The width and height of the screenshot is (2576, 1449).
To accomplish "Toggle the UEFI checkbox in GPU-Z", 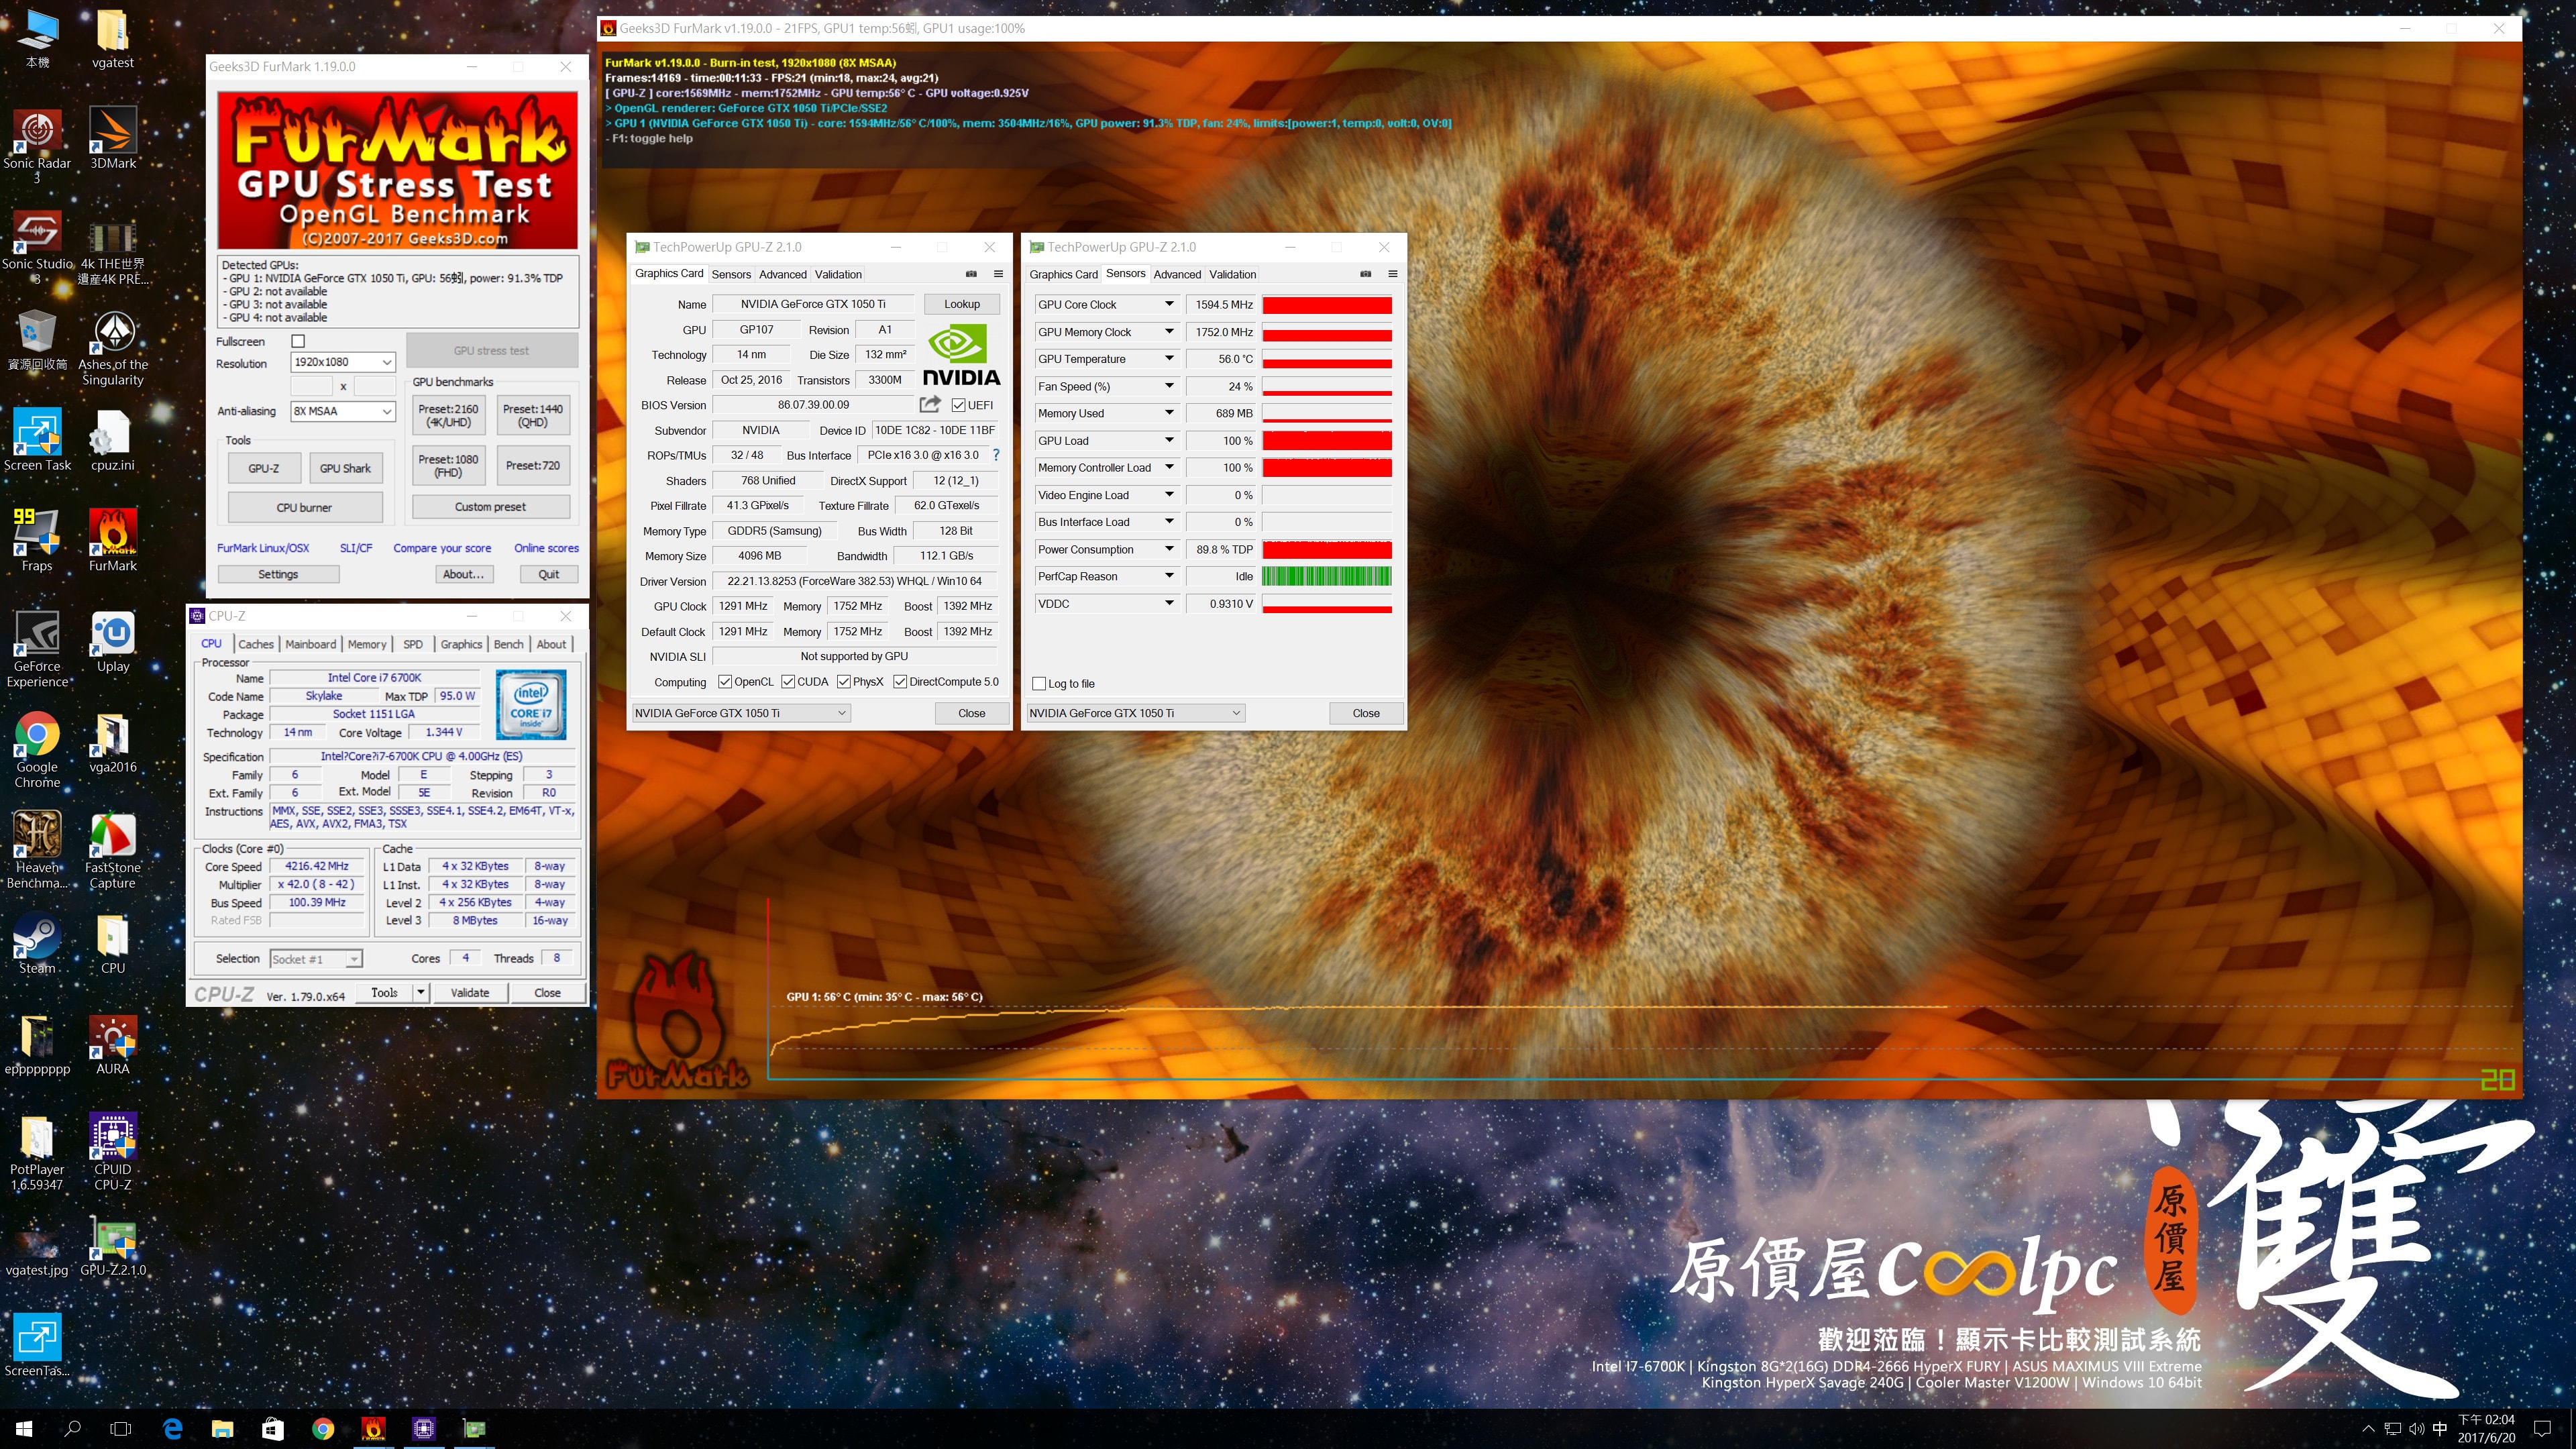I will pyautogui.click(x=958, y=405).
